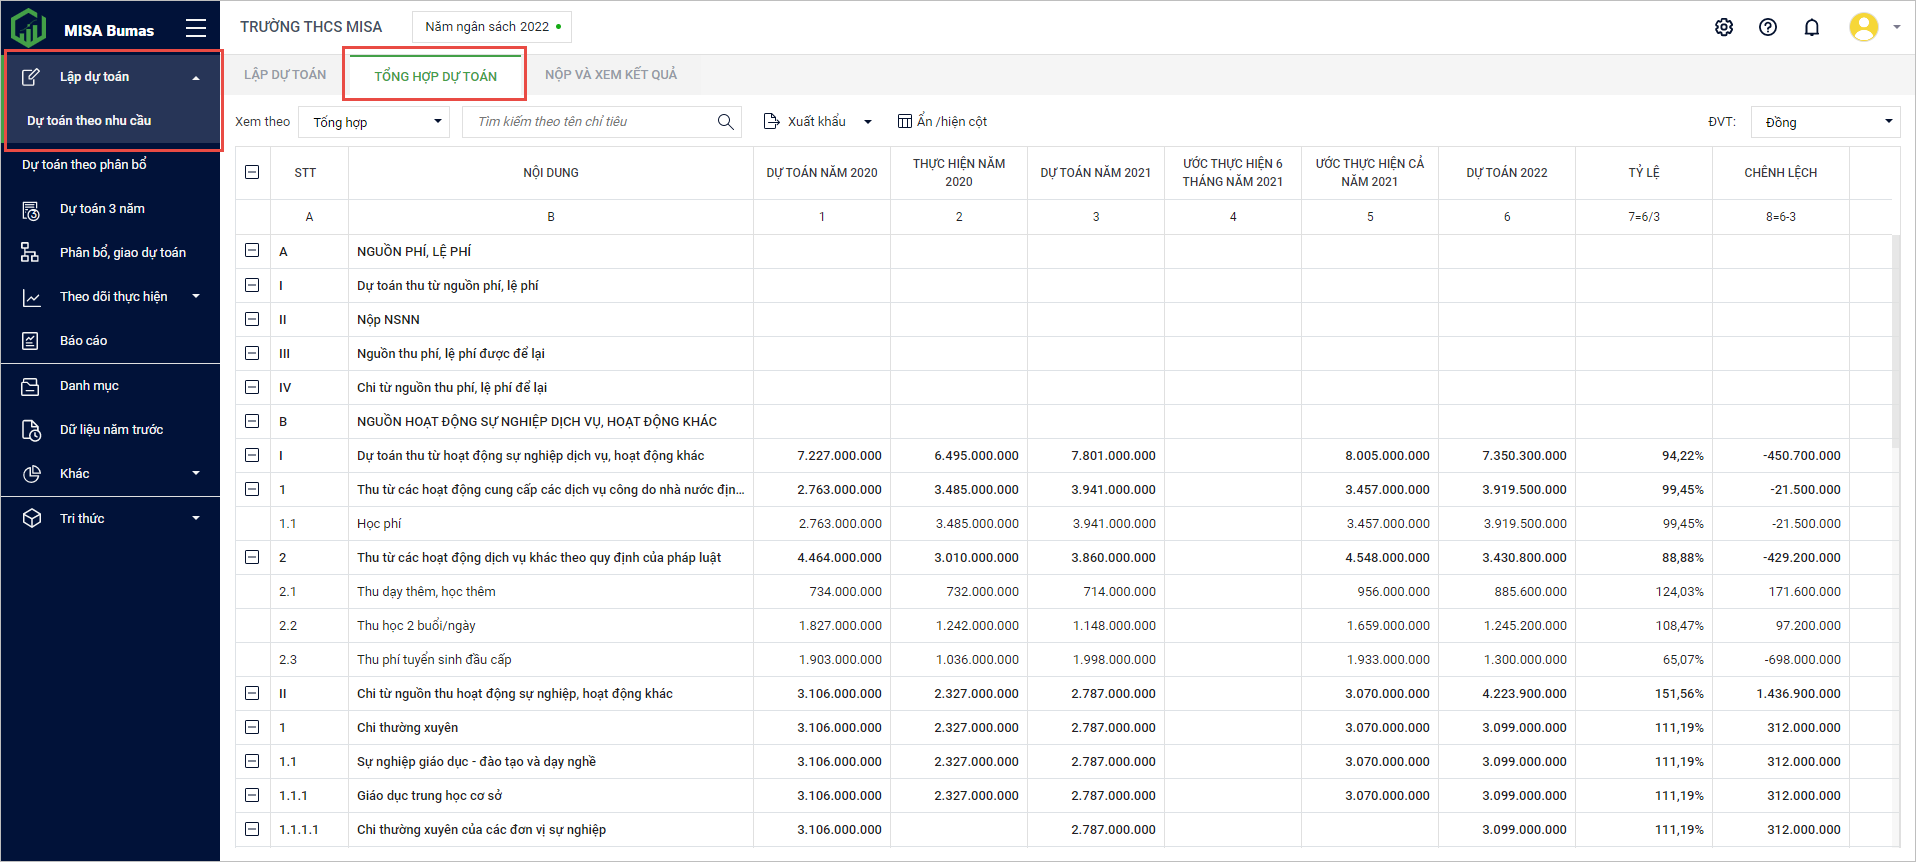The image size is (1916, 862).
Task: Collapse the Chi thường xuyên row
Action: coord(252,727)
